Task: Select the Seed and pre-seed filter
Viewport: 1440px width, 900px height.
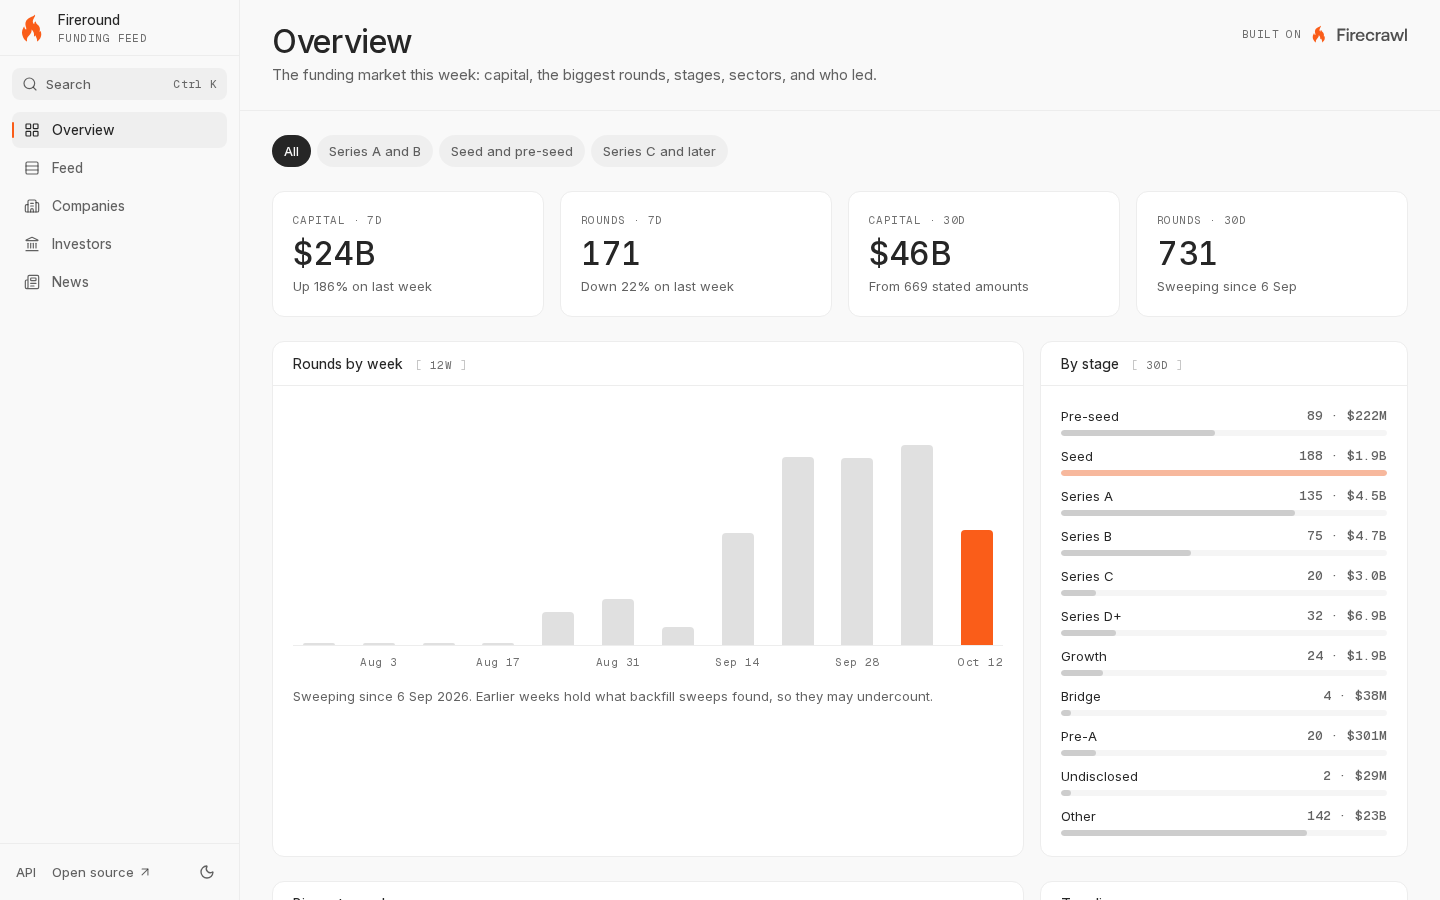Action: click(x=512, y=151)
